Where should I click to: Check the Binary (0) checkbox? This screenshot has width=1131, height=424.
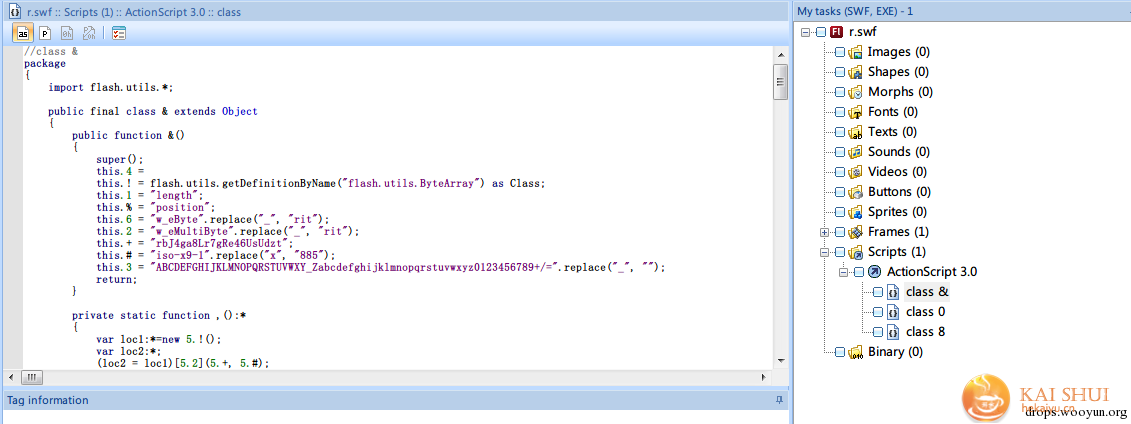(840, 352)
